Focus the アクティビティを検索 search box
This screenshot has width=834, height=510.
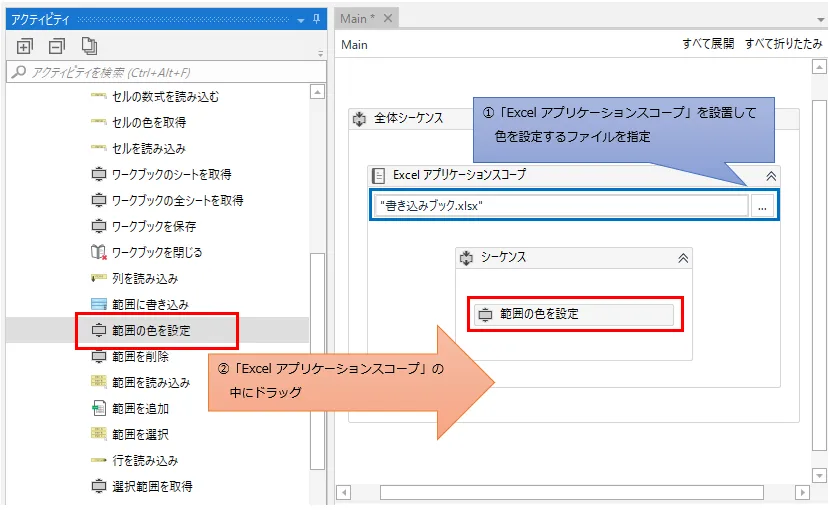pos(166,72)
